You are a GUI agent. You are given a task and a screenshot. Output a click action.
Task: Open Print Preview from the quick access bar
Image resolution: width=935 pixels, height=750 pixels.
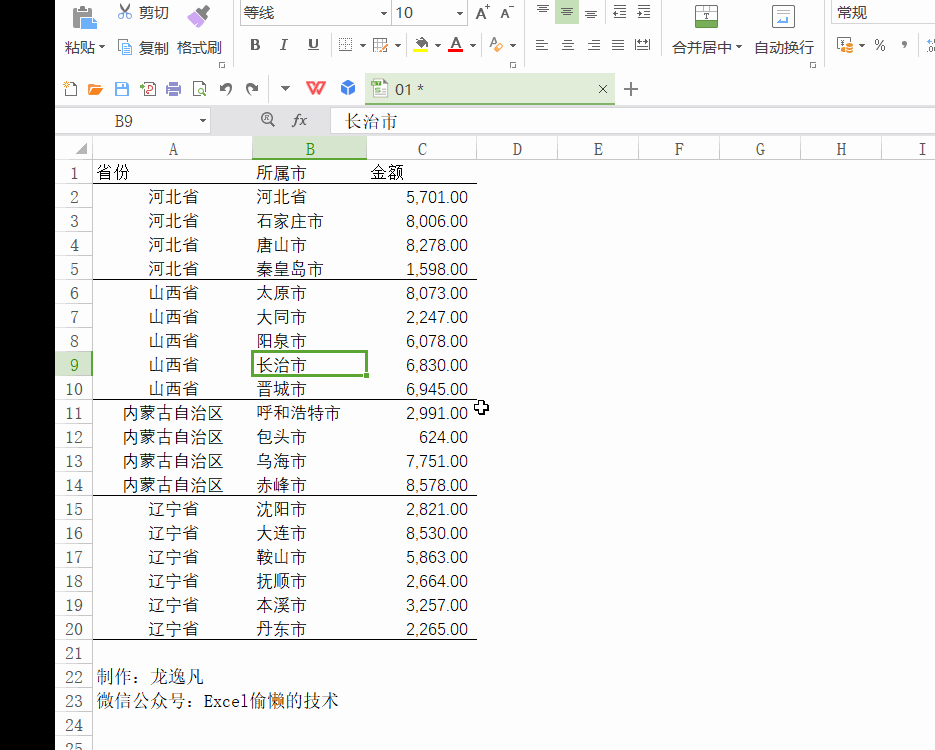click(199, 89)
